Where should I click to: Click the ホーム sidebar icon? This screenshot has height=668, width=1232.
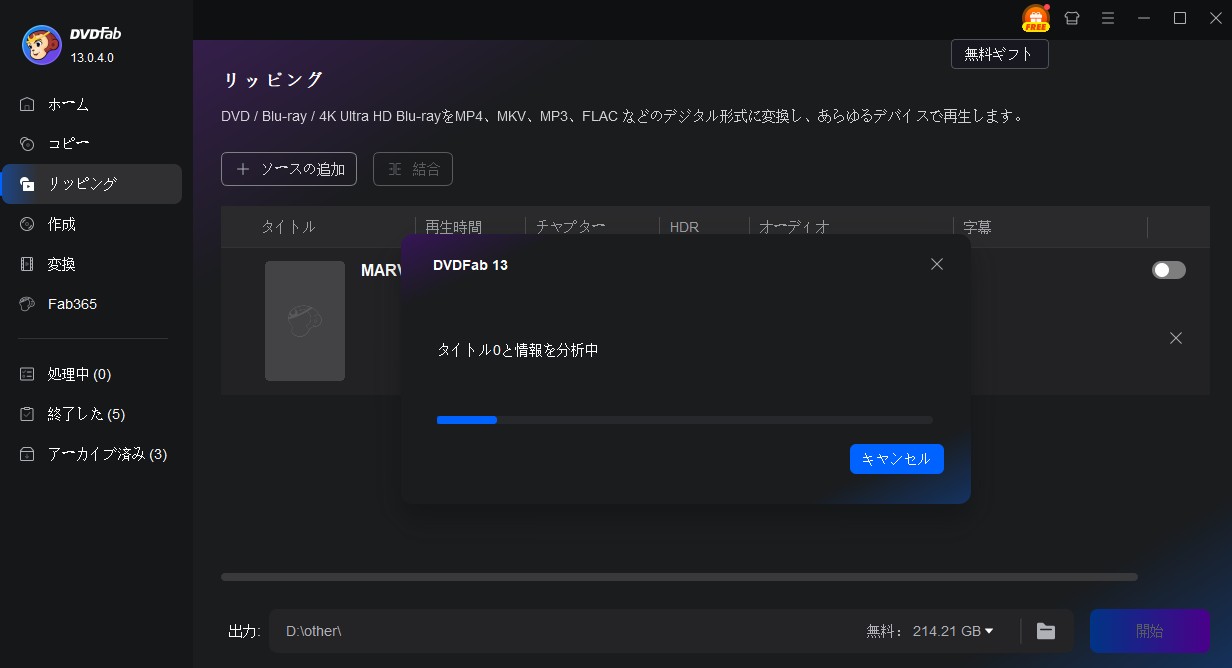[x=27, y=104]
